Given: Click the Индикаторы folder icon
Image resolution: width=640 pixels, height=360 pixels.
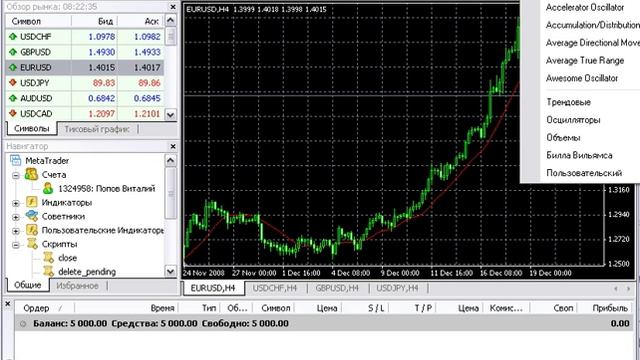Looking at the screenshot, I should point(31,202).
